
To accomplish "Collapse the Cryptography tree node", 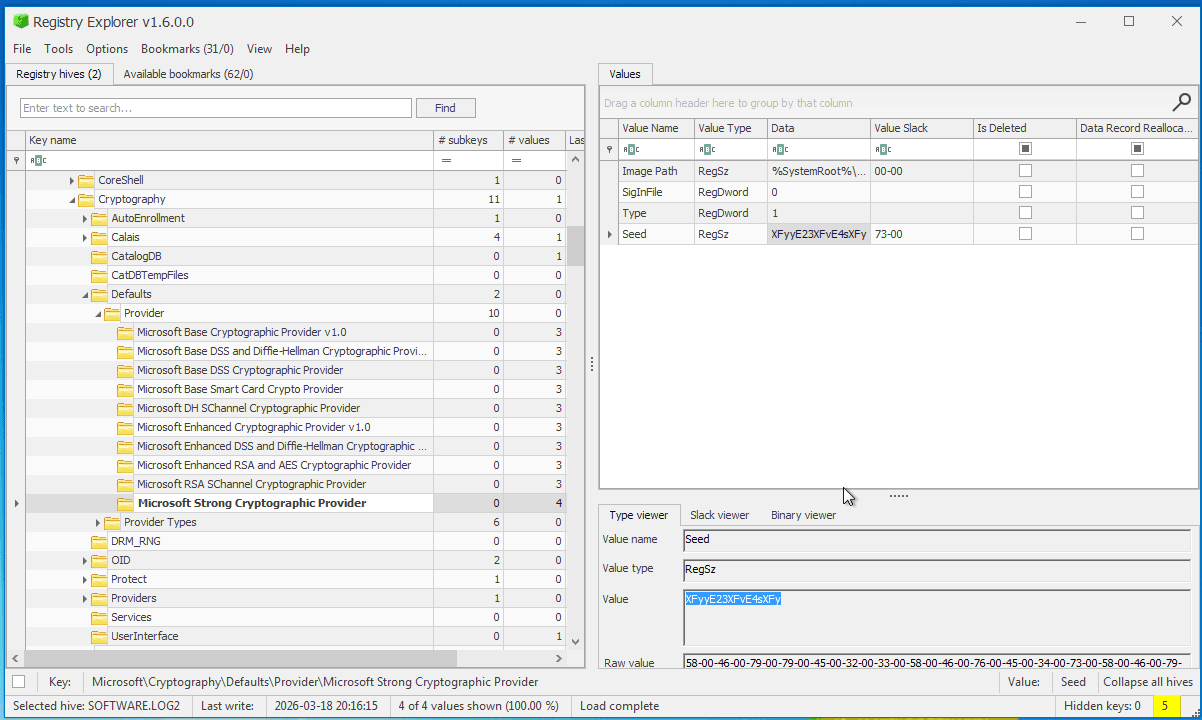I will click(72, 200).
